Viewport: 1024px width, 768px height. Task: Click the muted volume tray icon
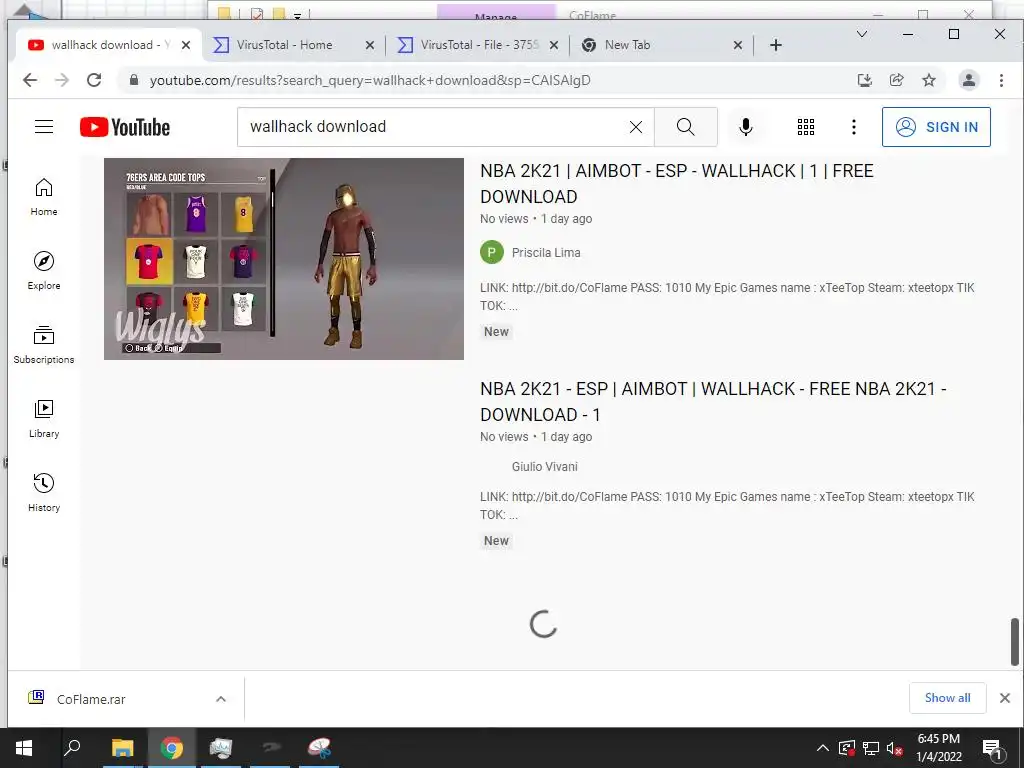coord(895,748)
